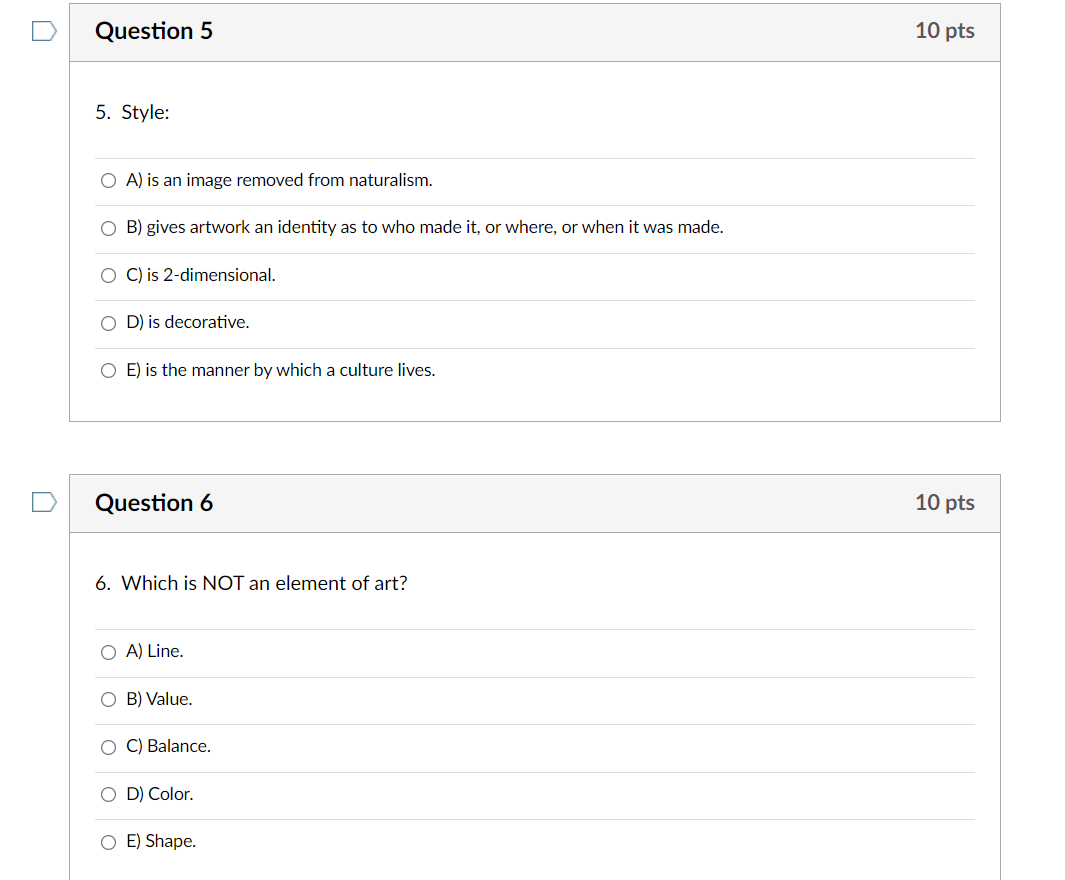Choose answer C "is 2-dimensional"
The image size is (1065, 880).
108,275
